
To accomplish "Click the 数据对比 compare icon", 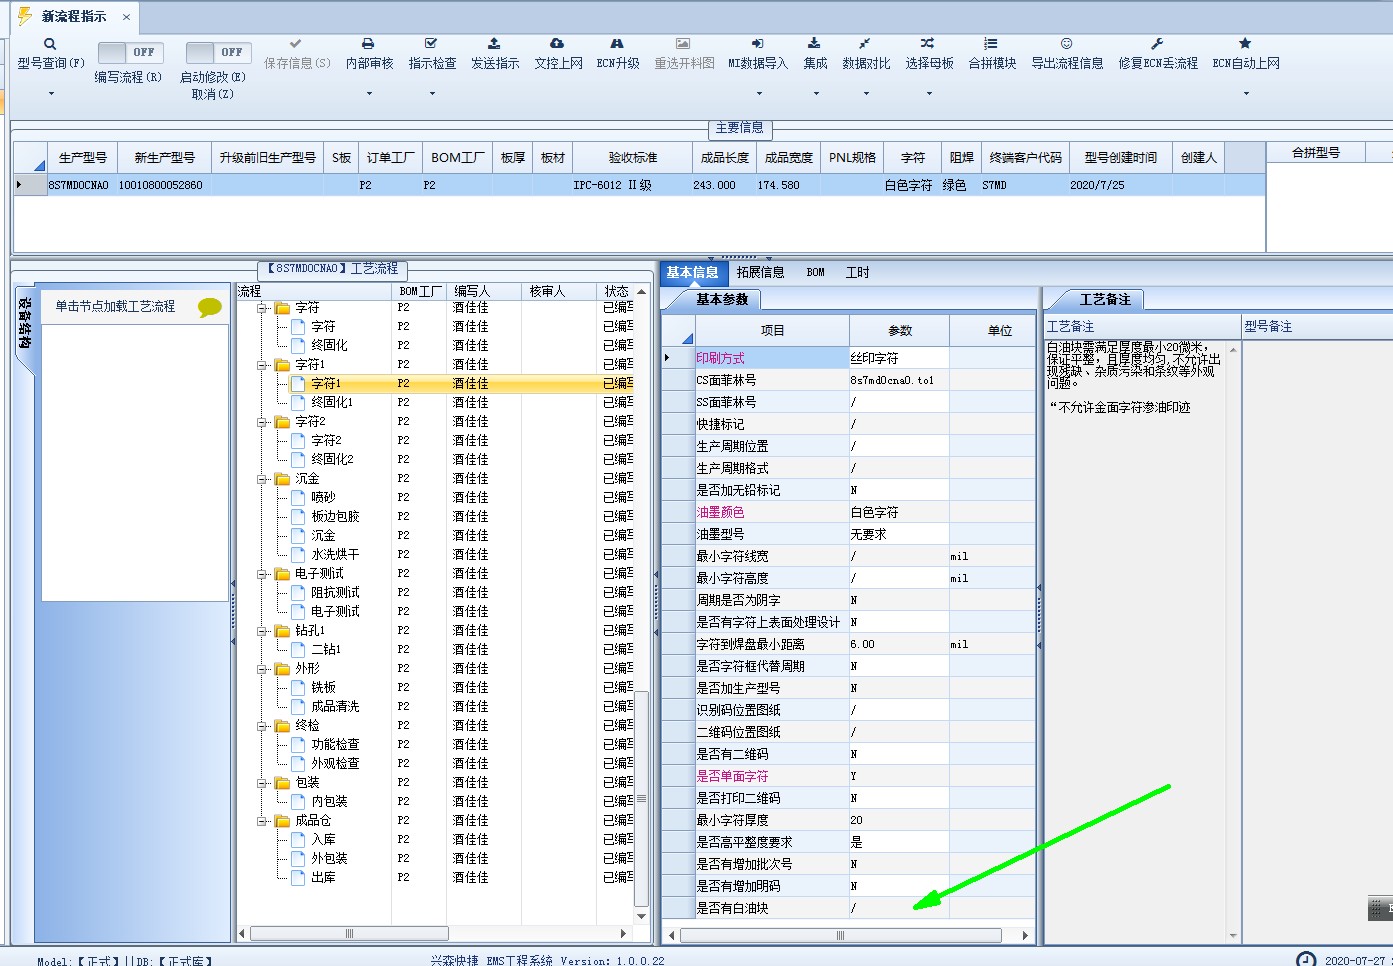I will coord(865,44).
